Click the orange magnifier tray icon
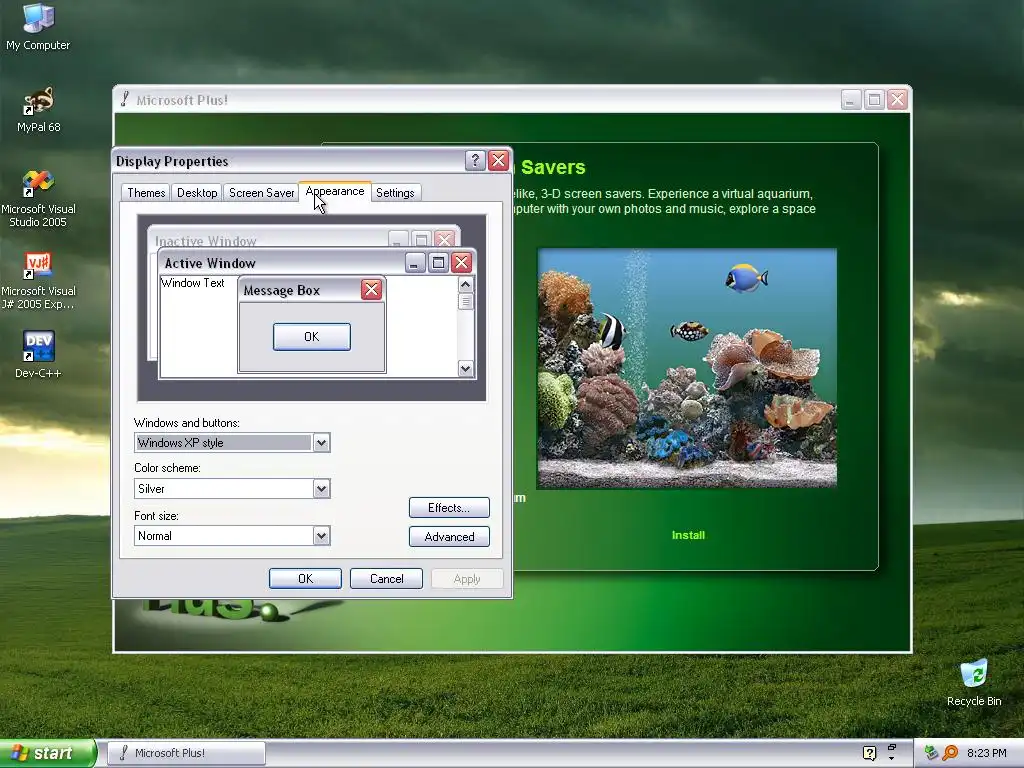1024x768 pixels. click(950, 753)
